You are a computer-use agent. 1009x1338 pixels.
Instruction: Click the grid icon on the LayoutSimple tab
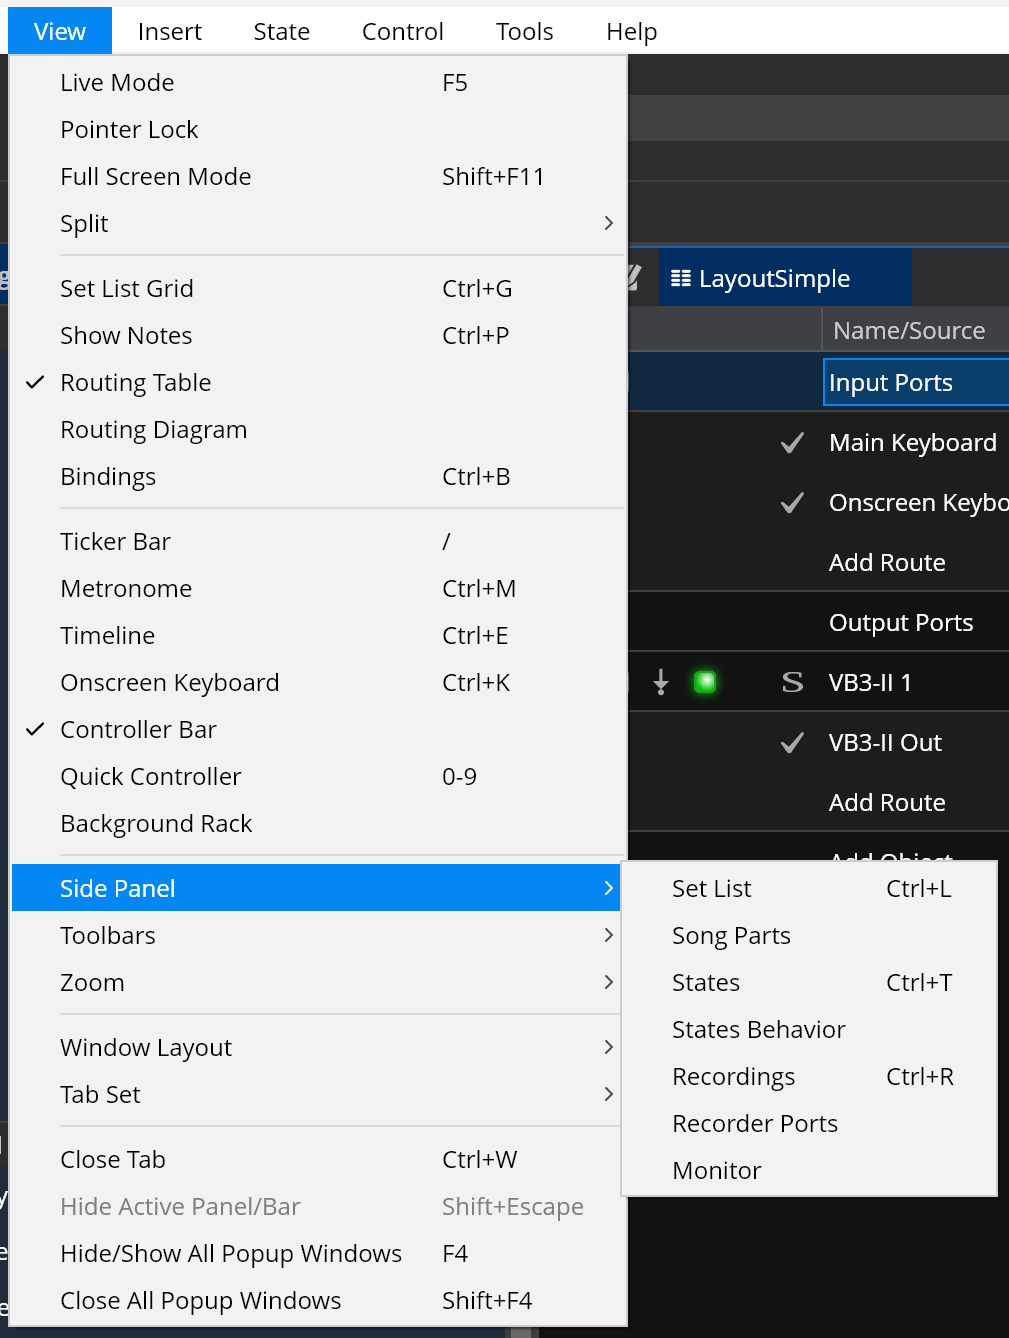(x=681, y=278)
